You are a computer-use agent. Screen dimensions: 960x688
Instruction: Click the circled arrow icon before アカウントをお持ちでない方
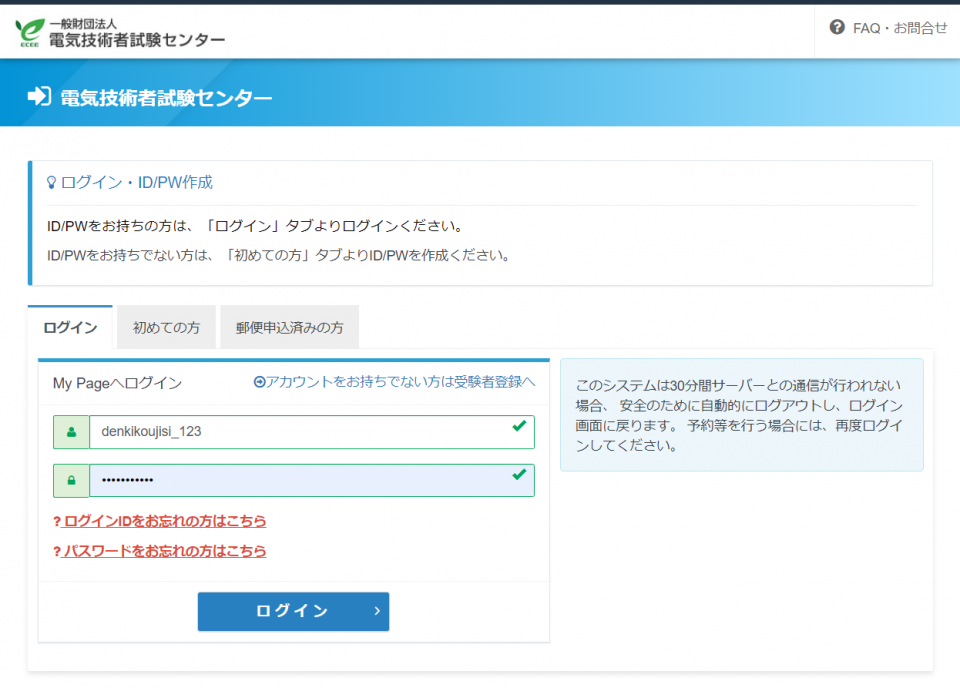click(260, 382)
